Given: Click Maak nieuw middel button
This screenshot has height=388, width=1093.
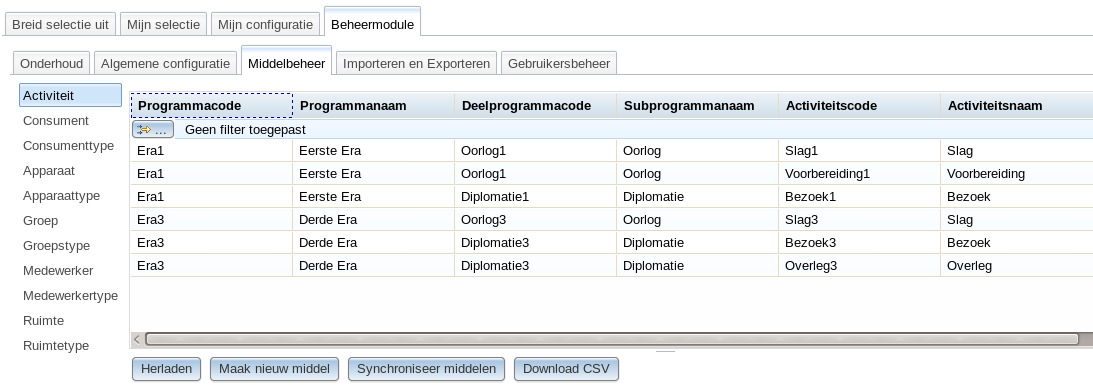Looking at the screenshot, I should (274, 369).
